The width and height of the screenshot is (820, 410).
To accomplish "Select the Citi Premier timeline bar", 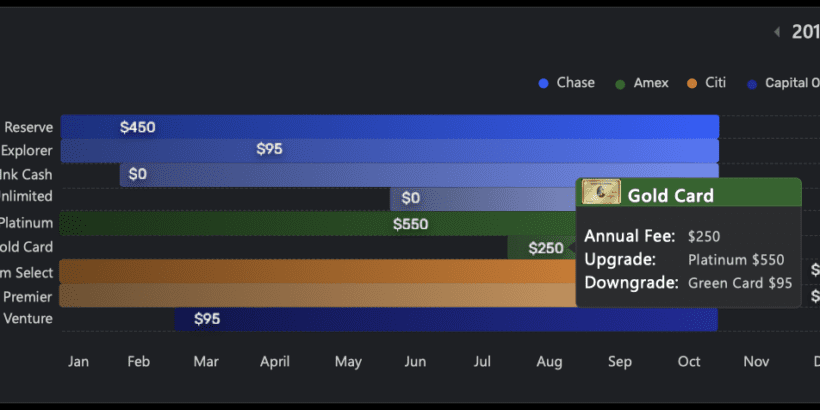I will click(x=317, y=295).
